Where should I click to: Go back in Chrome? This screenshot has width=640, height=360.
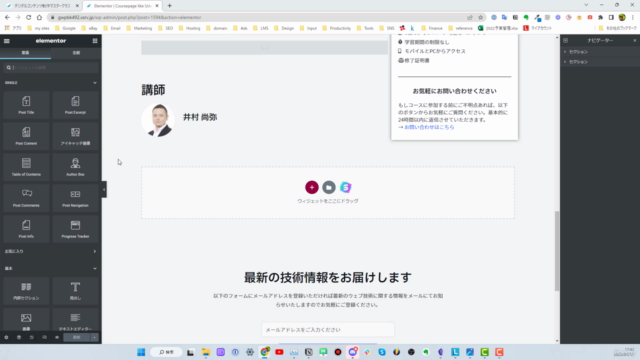(7, 18)
